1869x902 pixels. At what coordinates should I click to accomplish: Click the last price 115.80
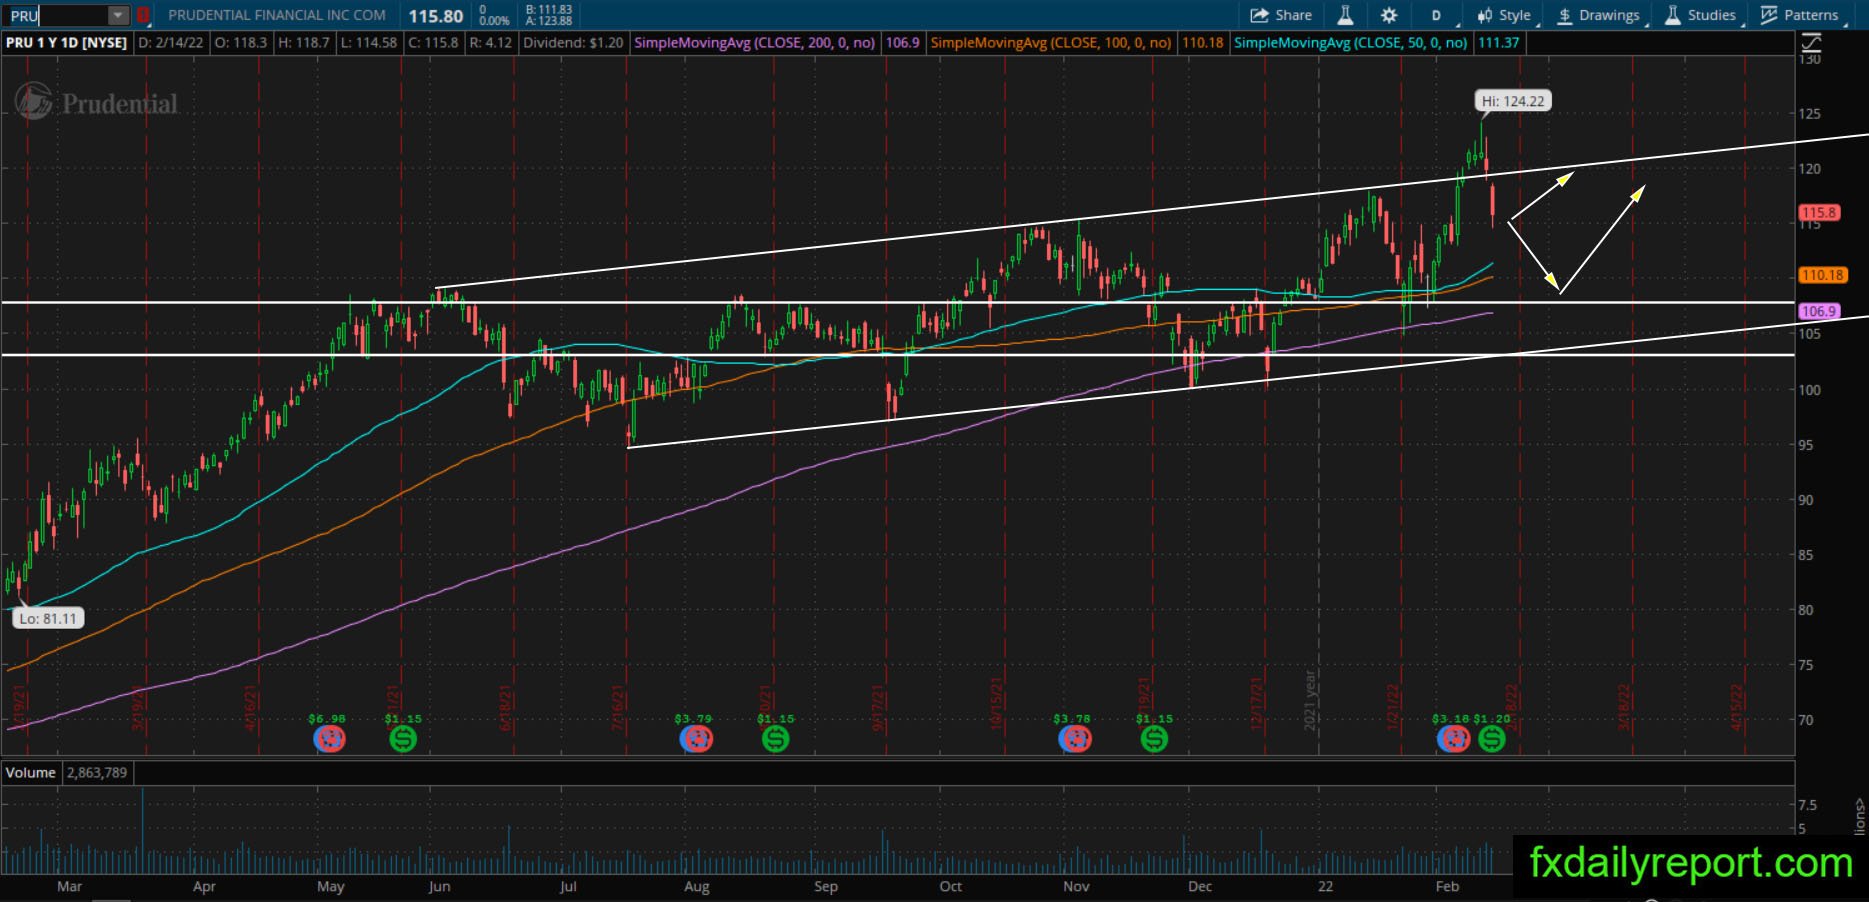tap(435, 16)
